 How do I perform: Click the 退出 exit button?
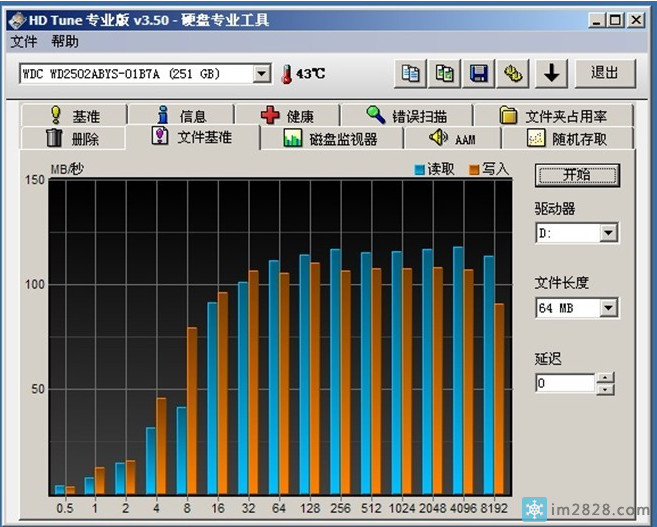pyautogui.click(x=604, y=73)
